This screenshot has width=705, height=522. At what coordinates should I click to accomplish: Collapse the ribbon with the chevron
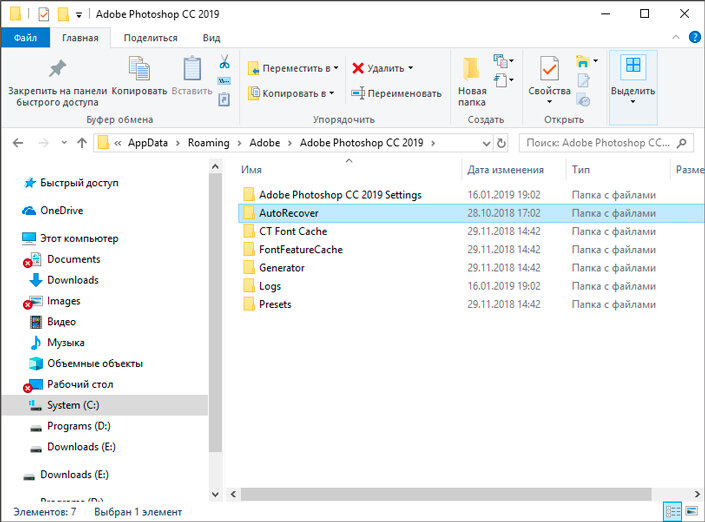[676, 37]
